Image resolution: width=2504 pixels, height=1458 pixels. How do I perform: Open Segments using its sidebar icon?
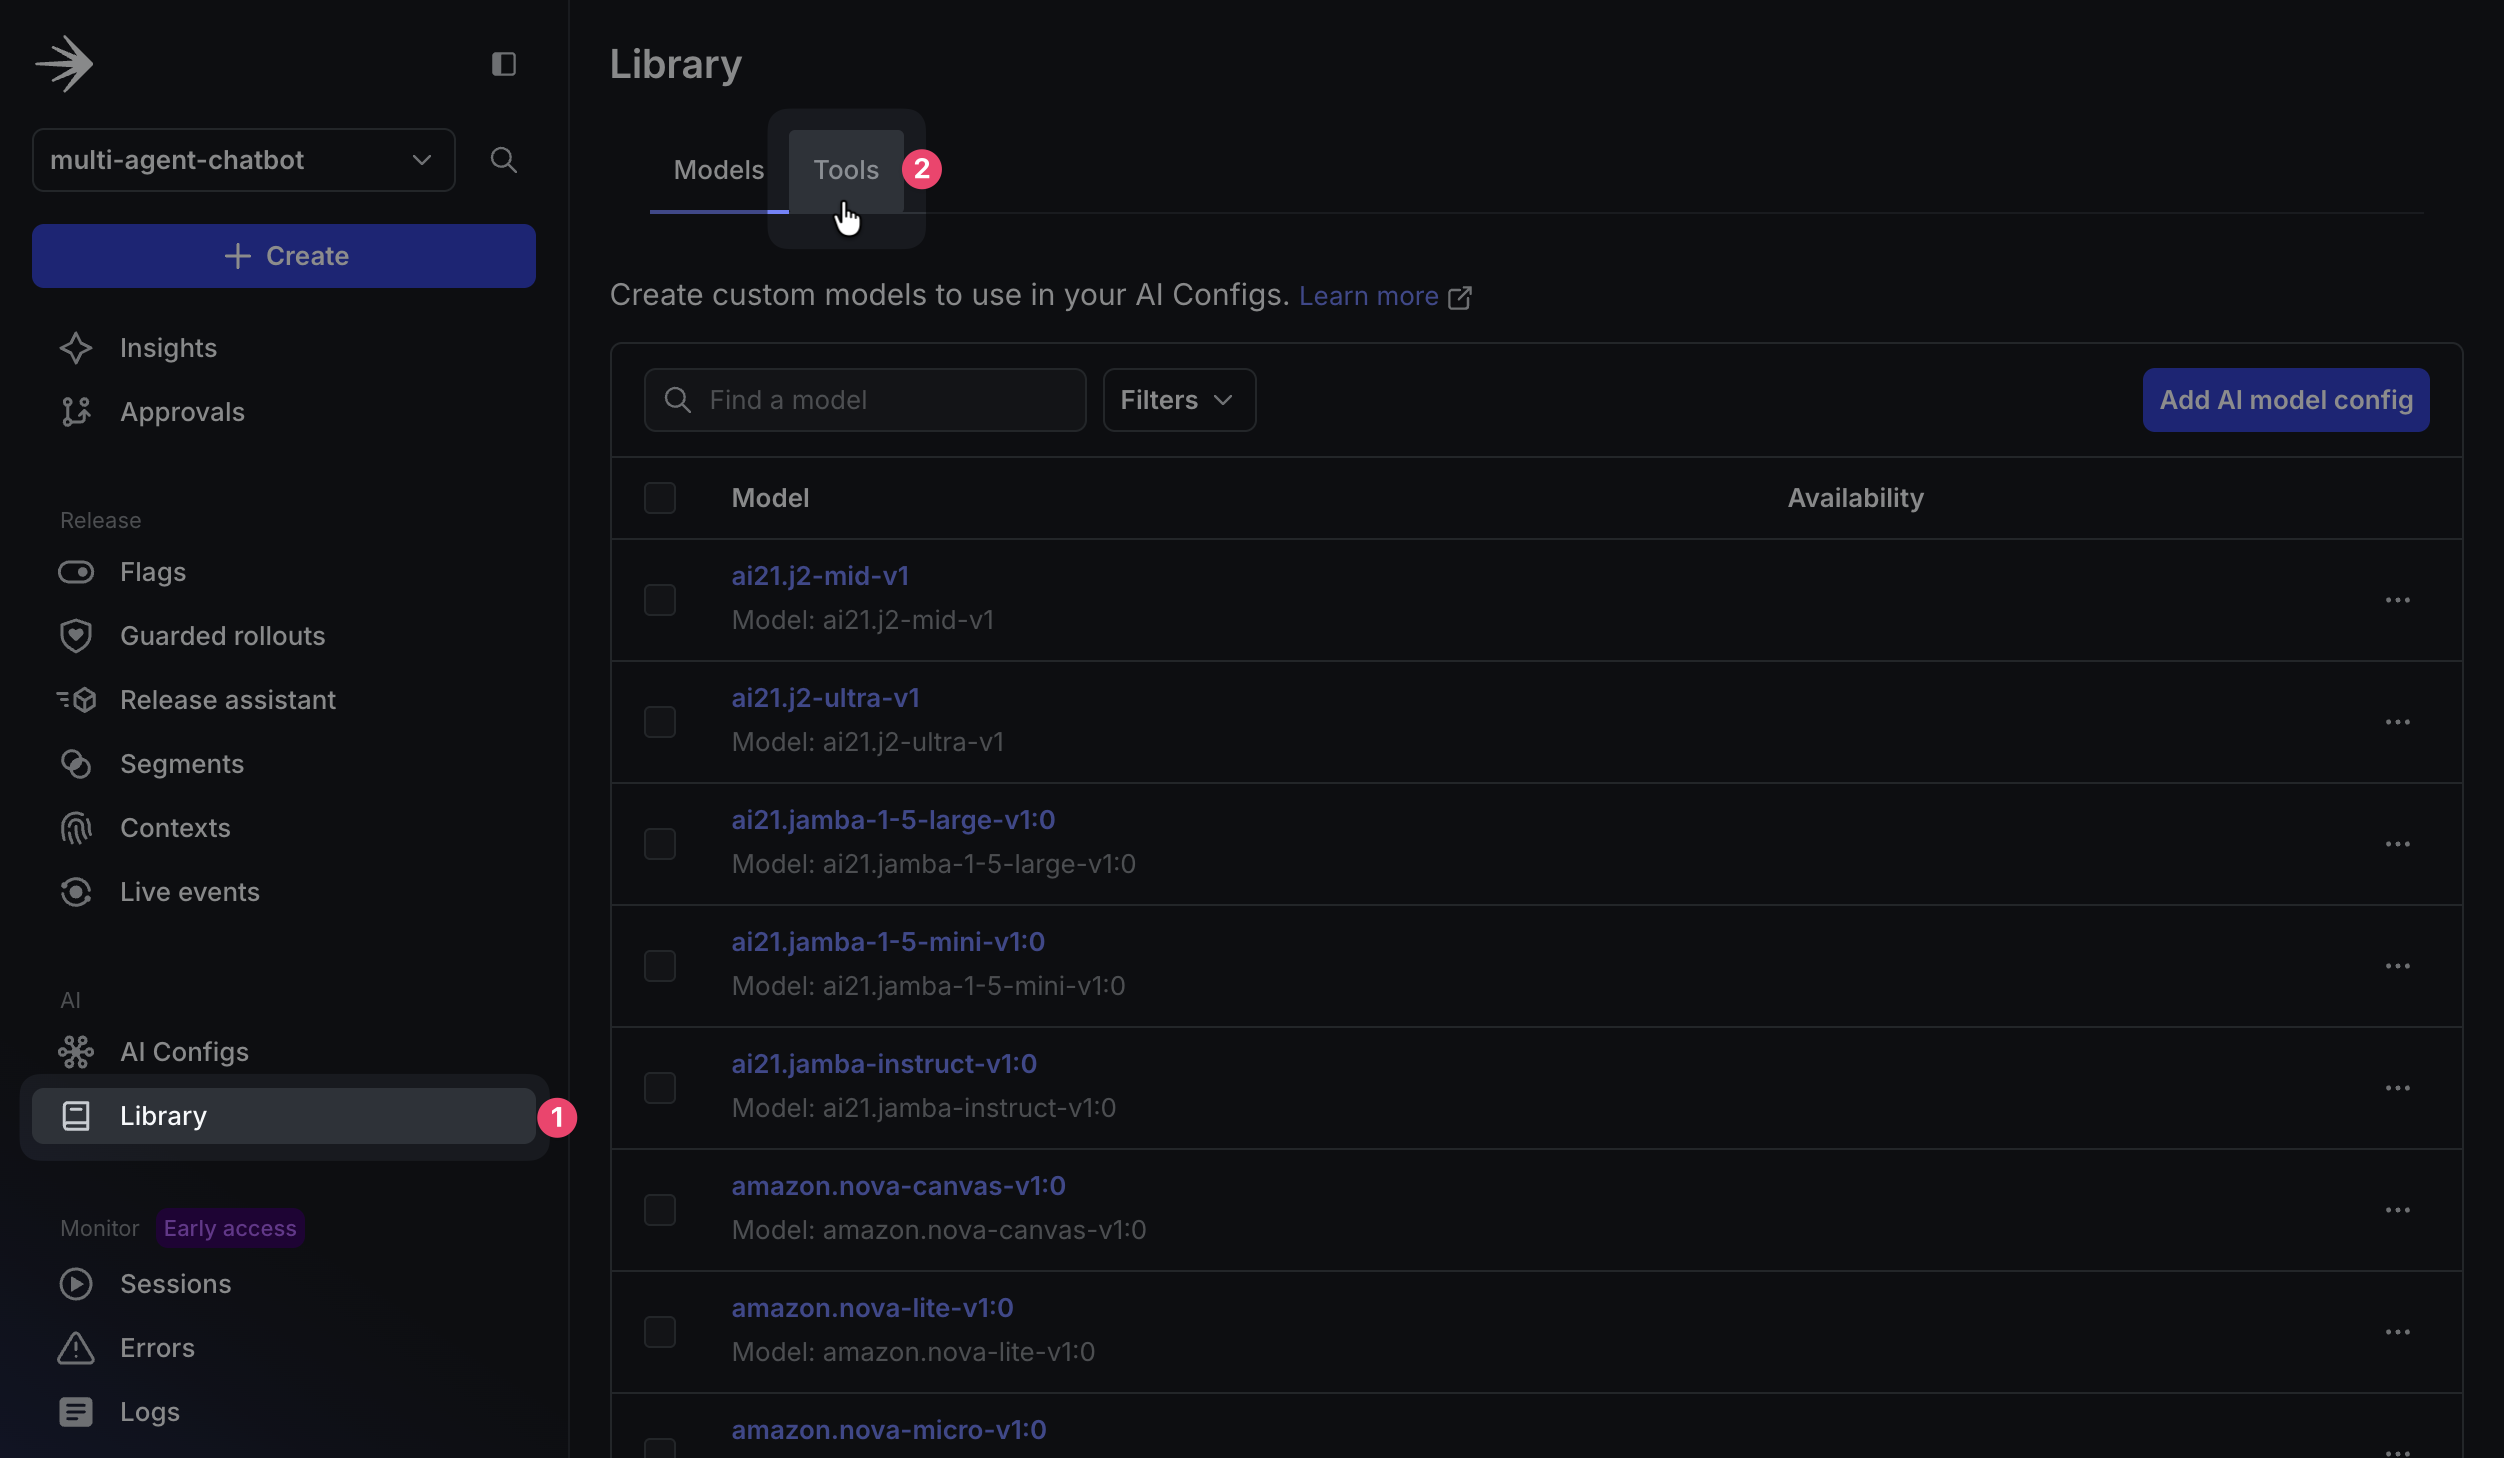point(77,764)
